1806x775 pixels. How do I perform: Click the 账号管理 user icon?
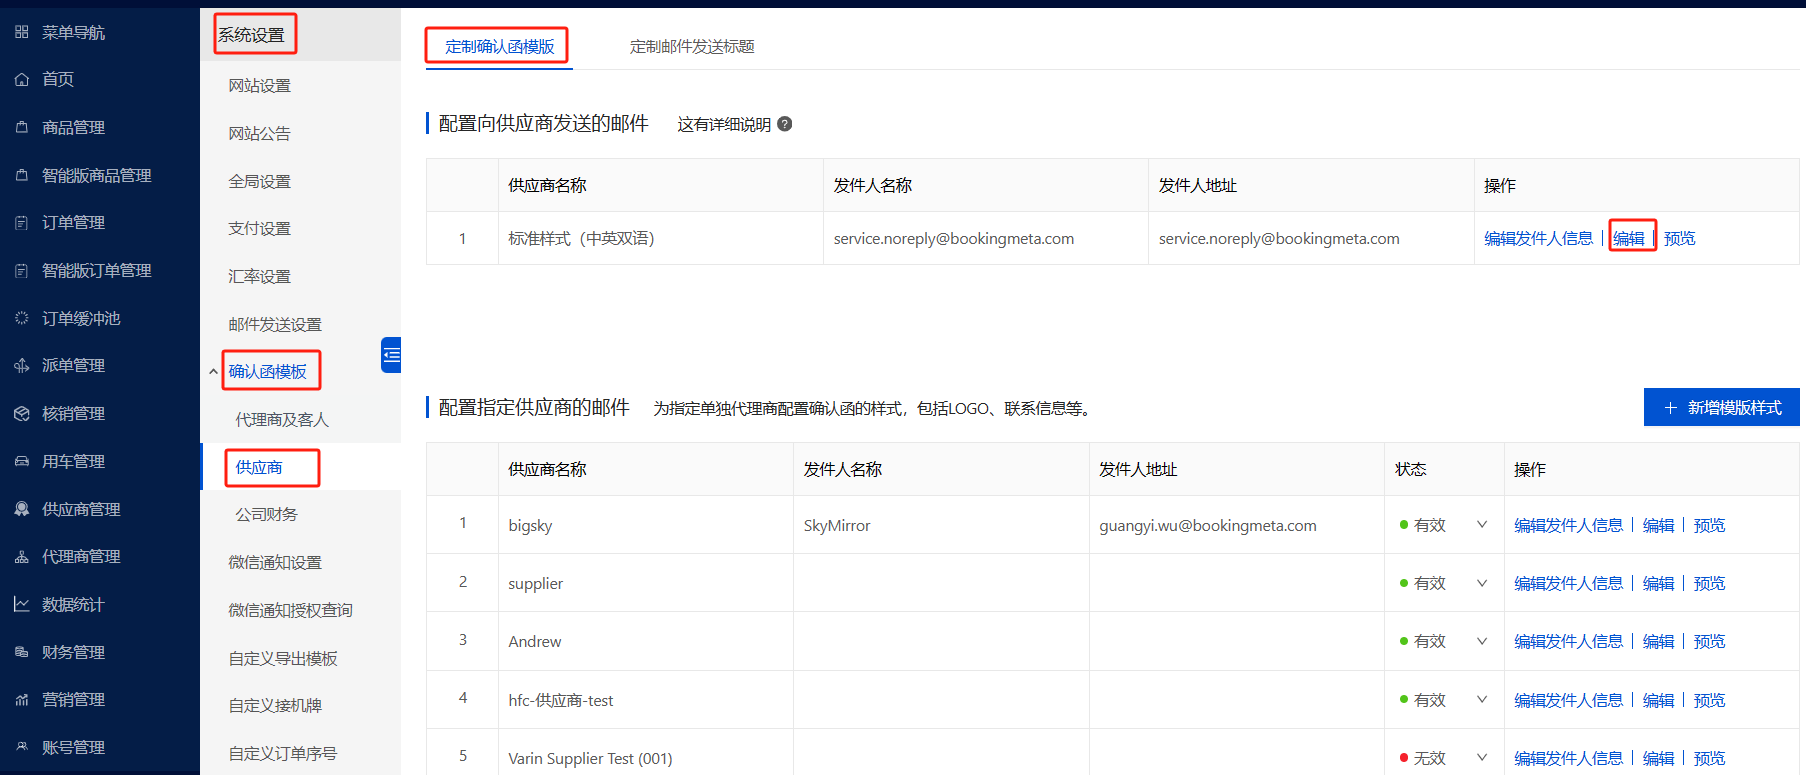[x=22, y=747]
